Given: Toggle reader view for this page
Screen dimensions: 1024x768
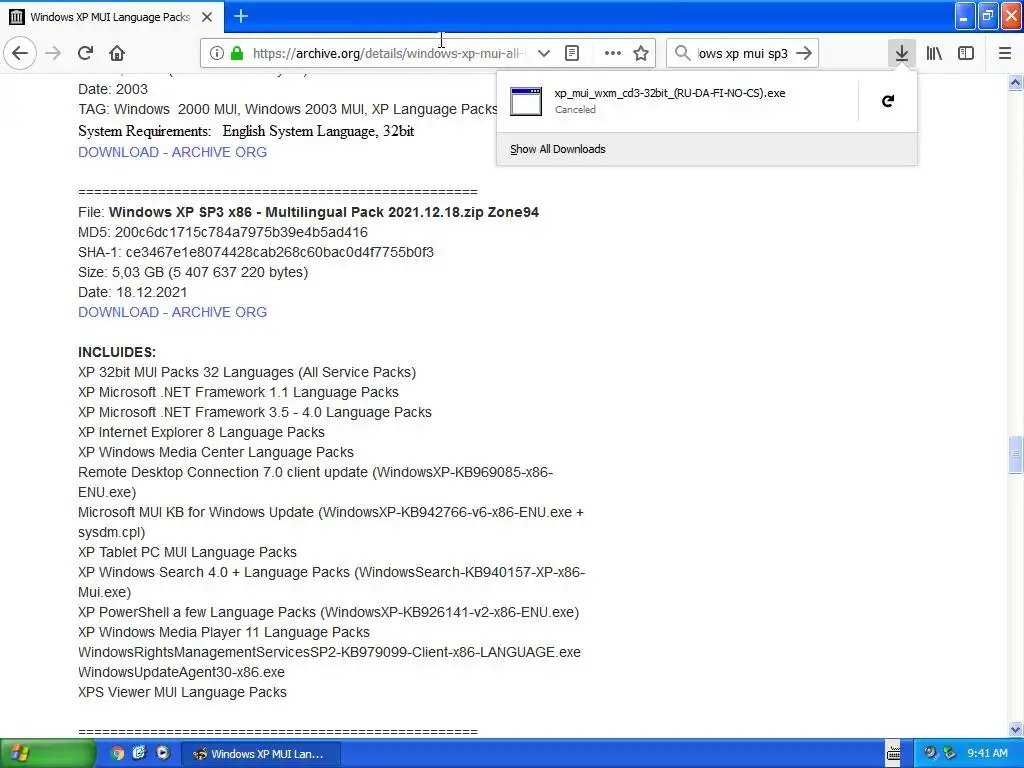Looking at the screenshot, I should coord(571,53).
